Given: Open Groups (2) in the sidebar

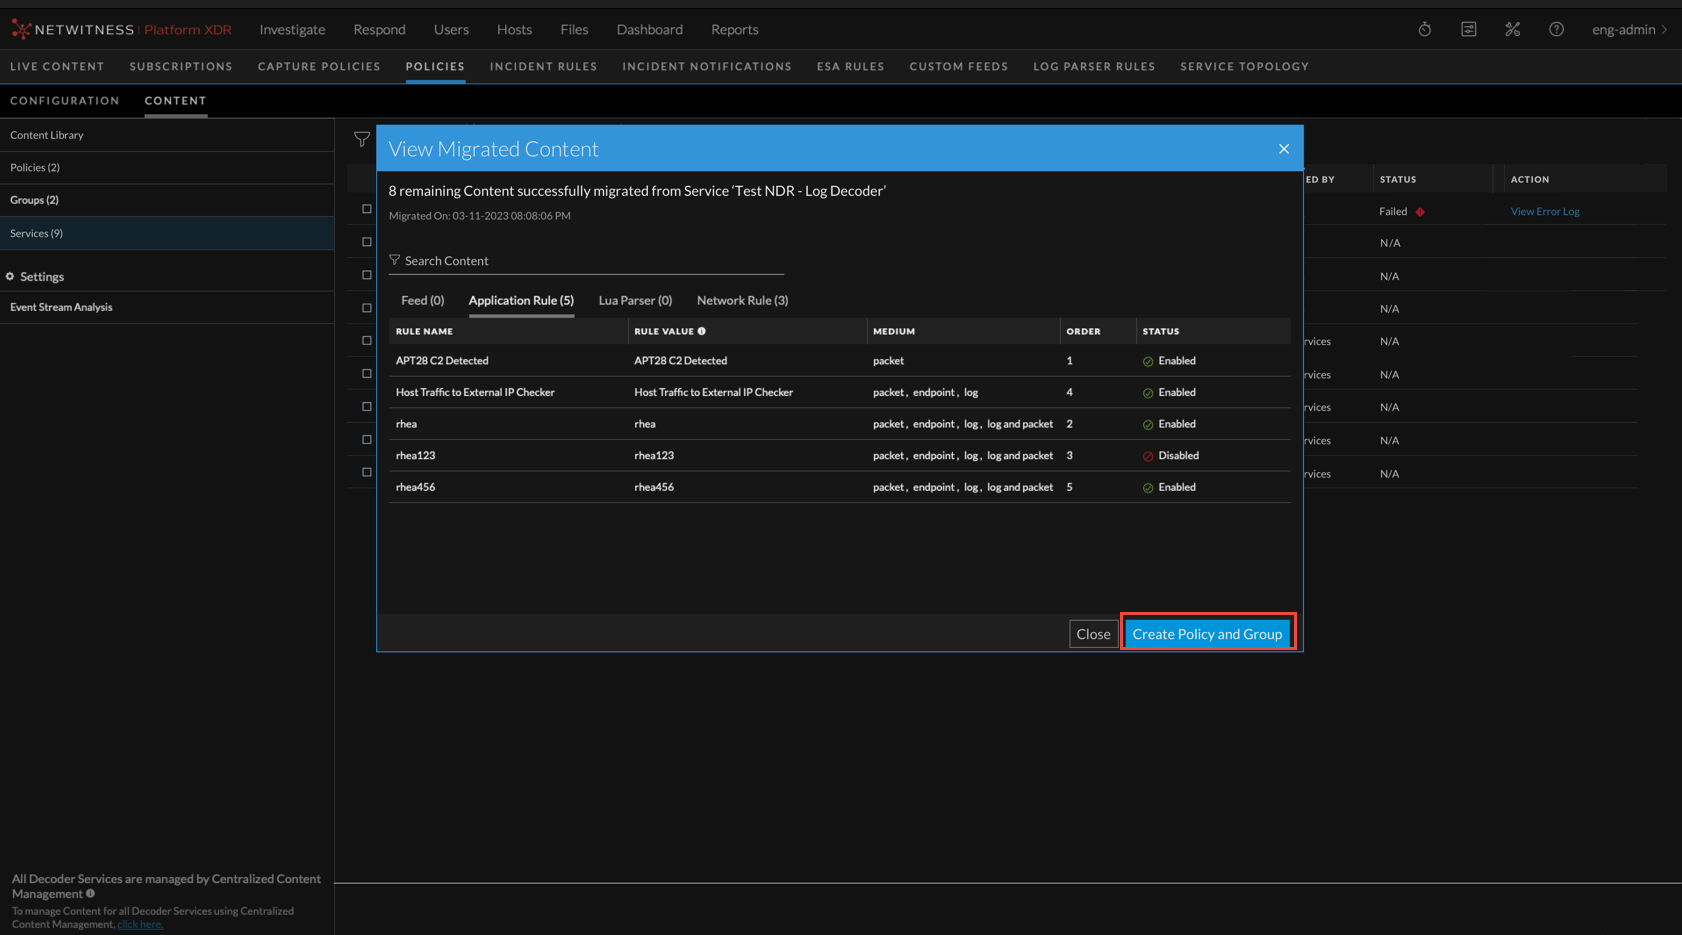Looking at the screenshot, I should [x=35, y=200].
